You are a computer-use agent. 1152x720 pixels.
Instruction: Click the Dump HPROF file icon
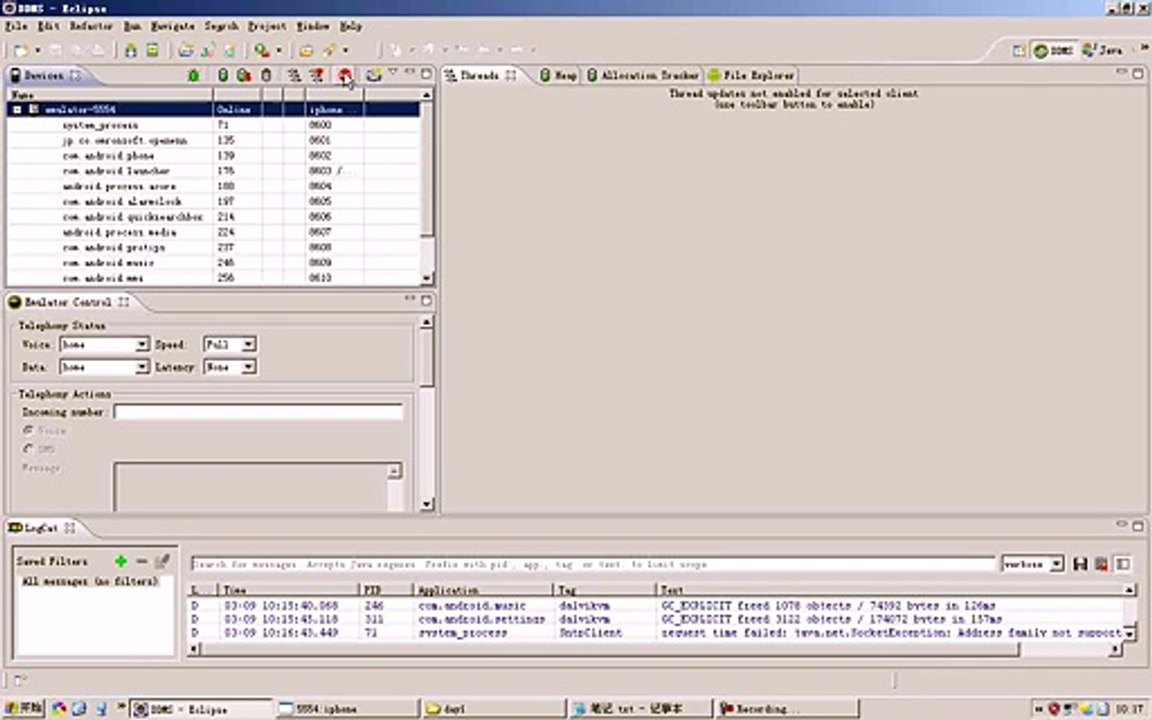pyautogui.click(x=244, y=75)
